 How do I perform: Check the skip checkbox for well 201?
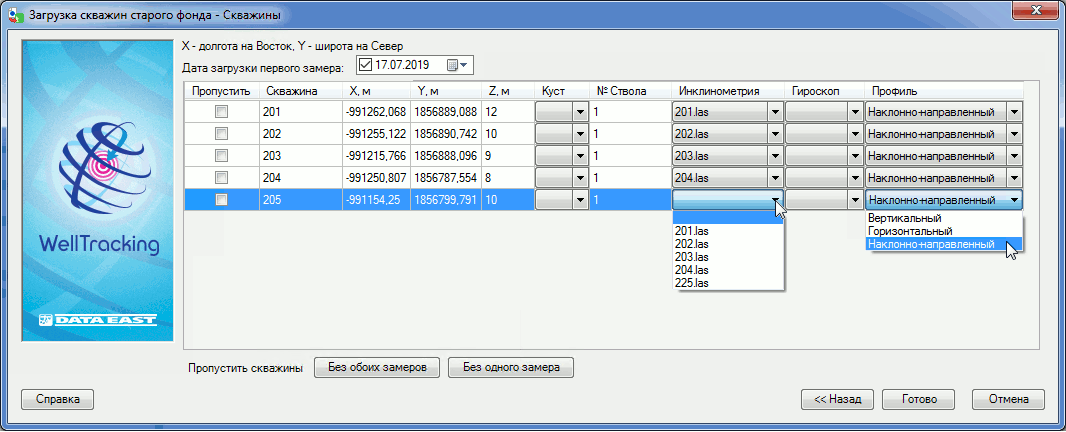(x=222, y=112)
